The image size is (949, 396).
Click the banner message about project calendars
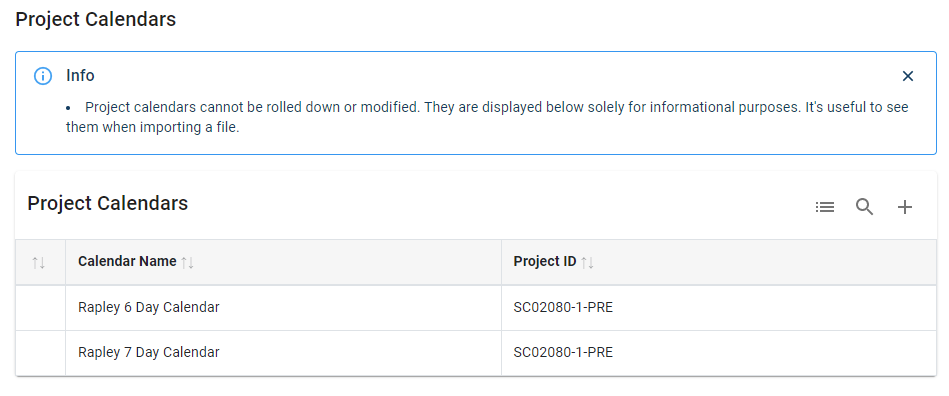487,117
